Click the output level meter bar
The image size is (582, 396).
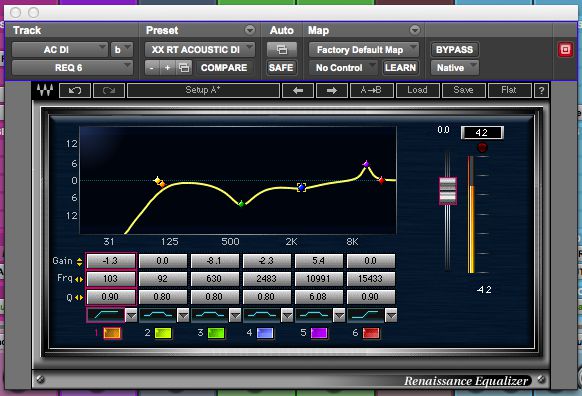(471, 215)
